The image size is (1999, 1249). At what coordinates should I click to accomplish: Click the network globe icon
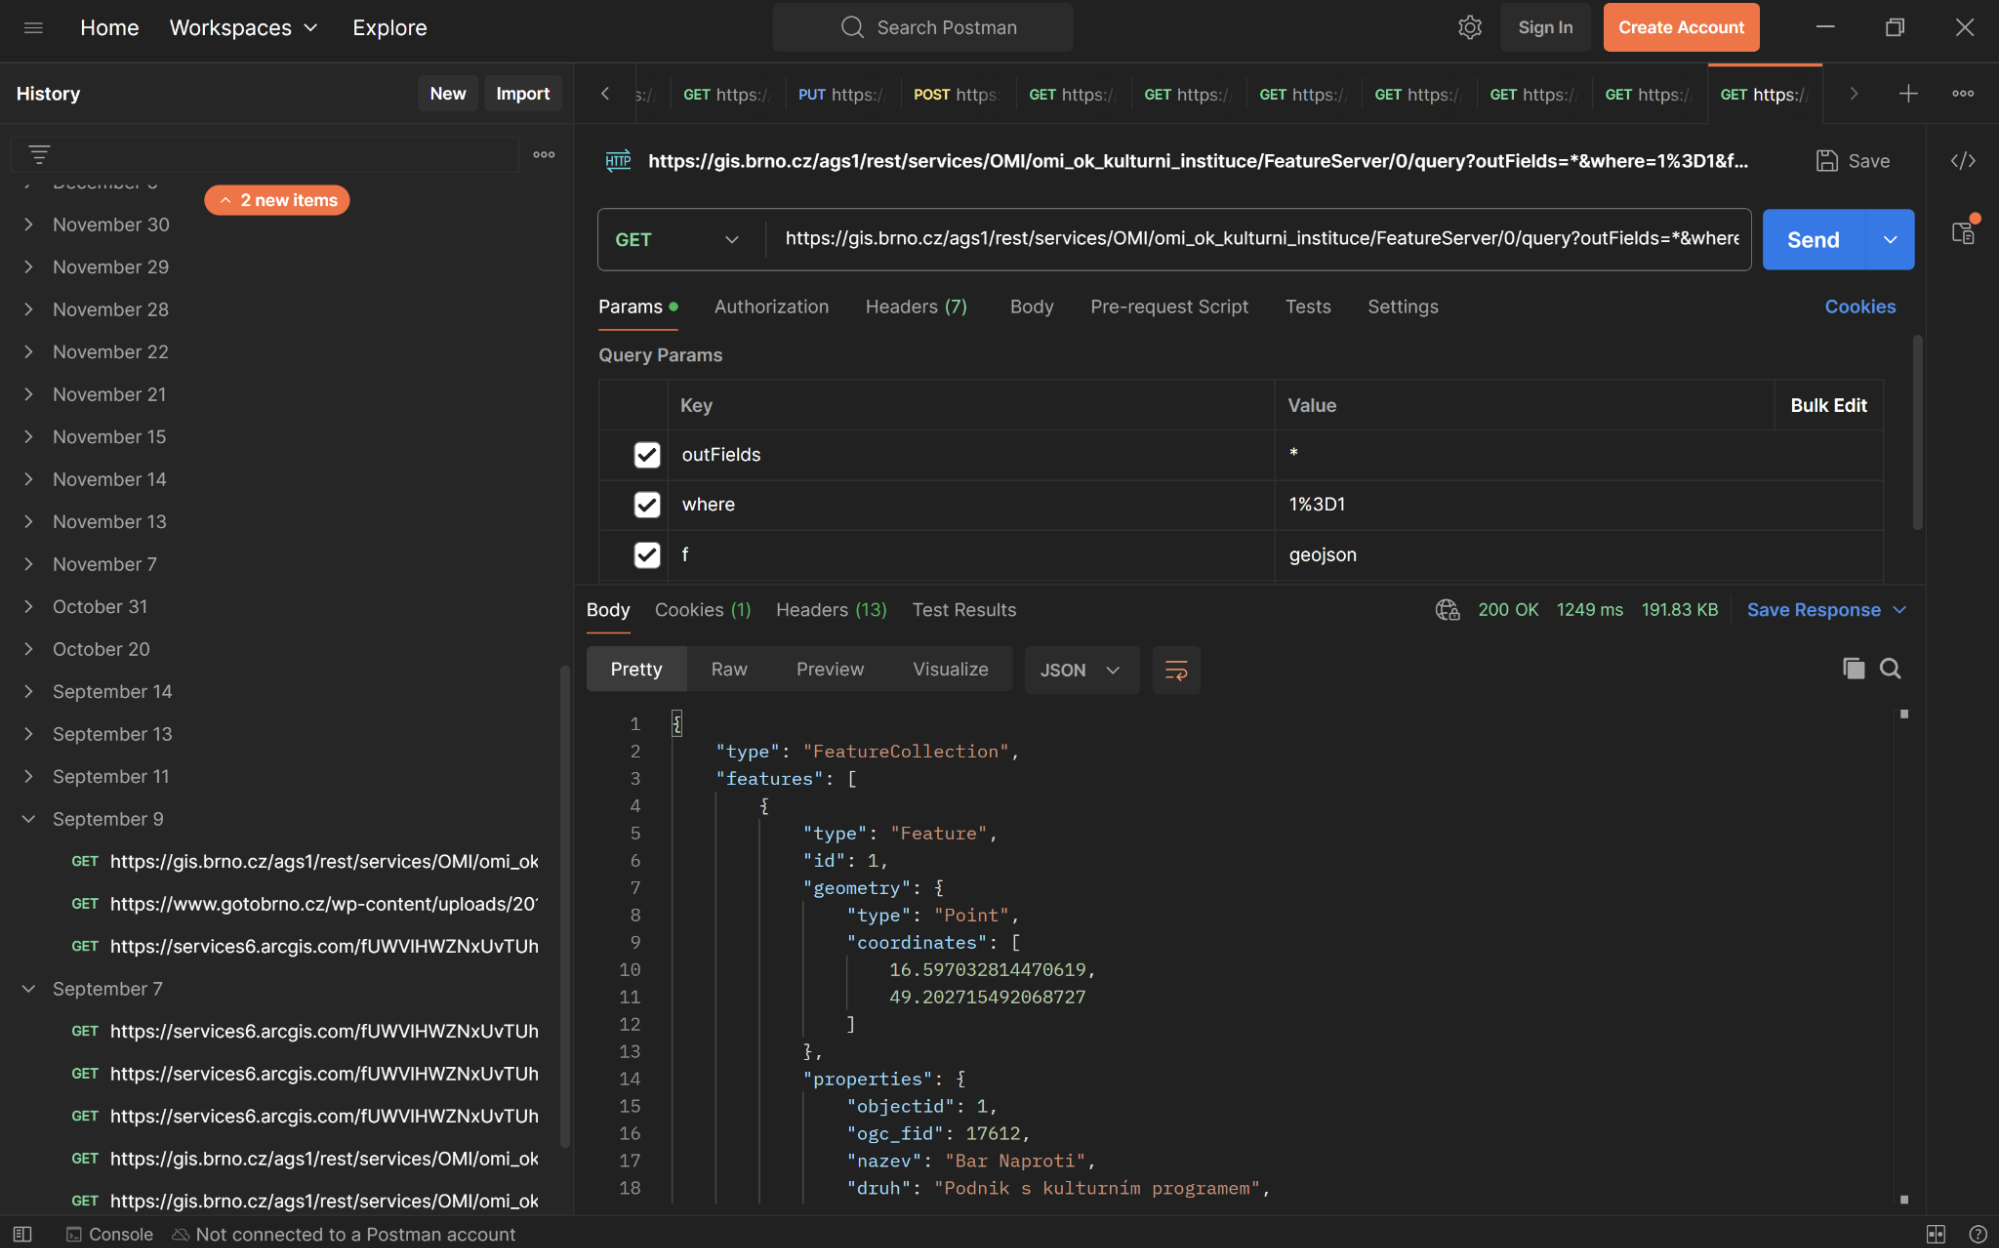(1447, 609)
